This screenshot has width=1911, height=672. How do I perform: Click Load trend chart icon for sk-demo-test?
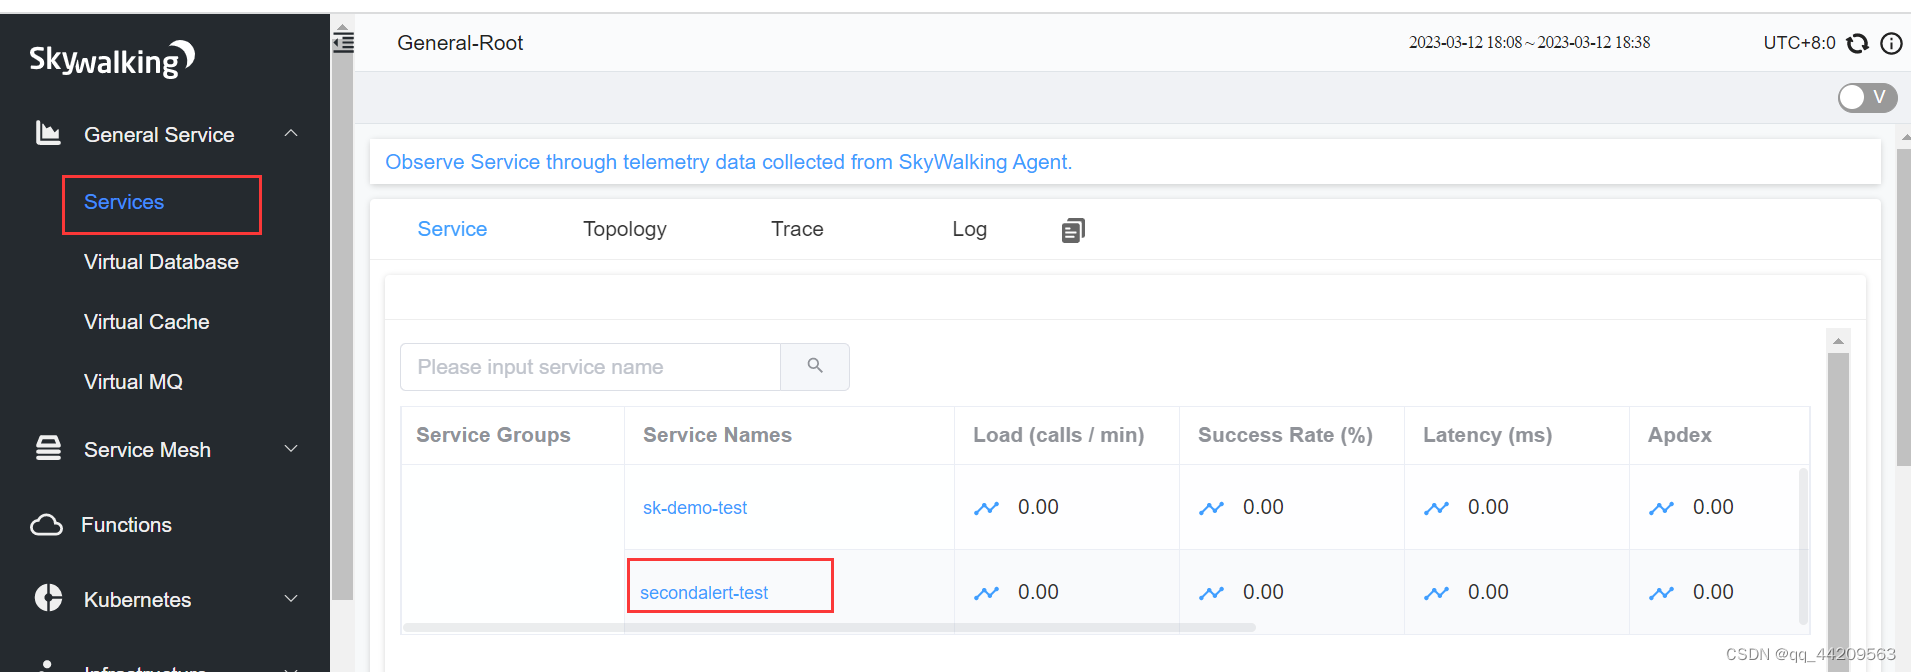[x=987, y=508]
